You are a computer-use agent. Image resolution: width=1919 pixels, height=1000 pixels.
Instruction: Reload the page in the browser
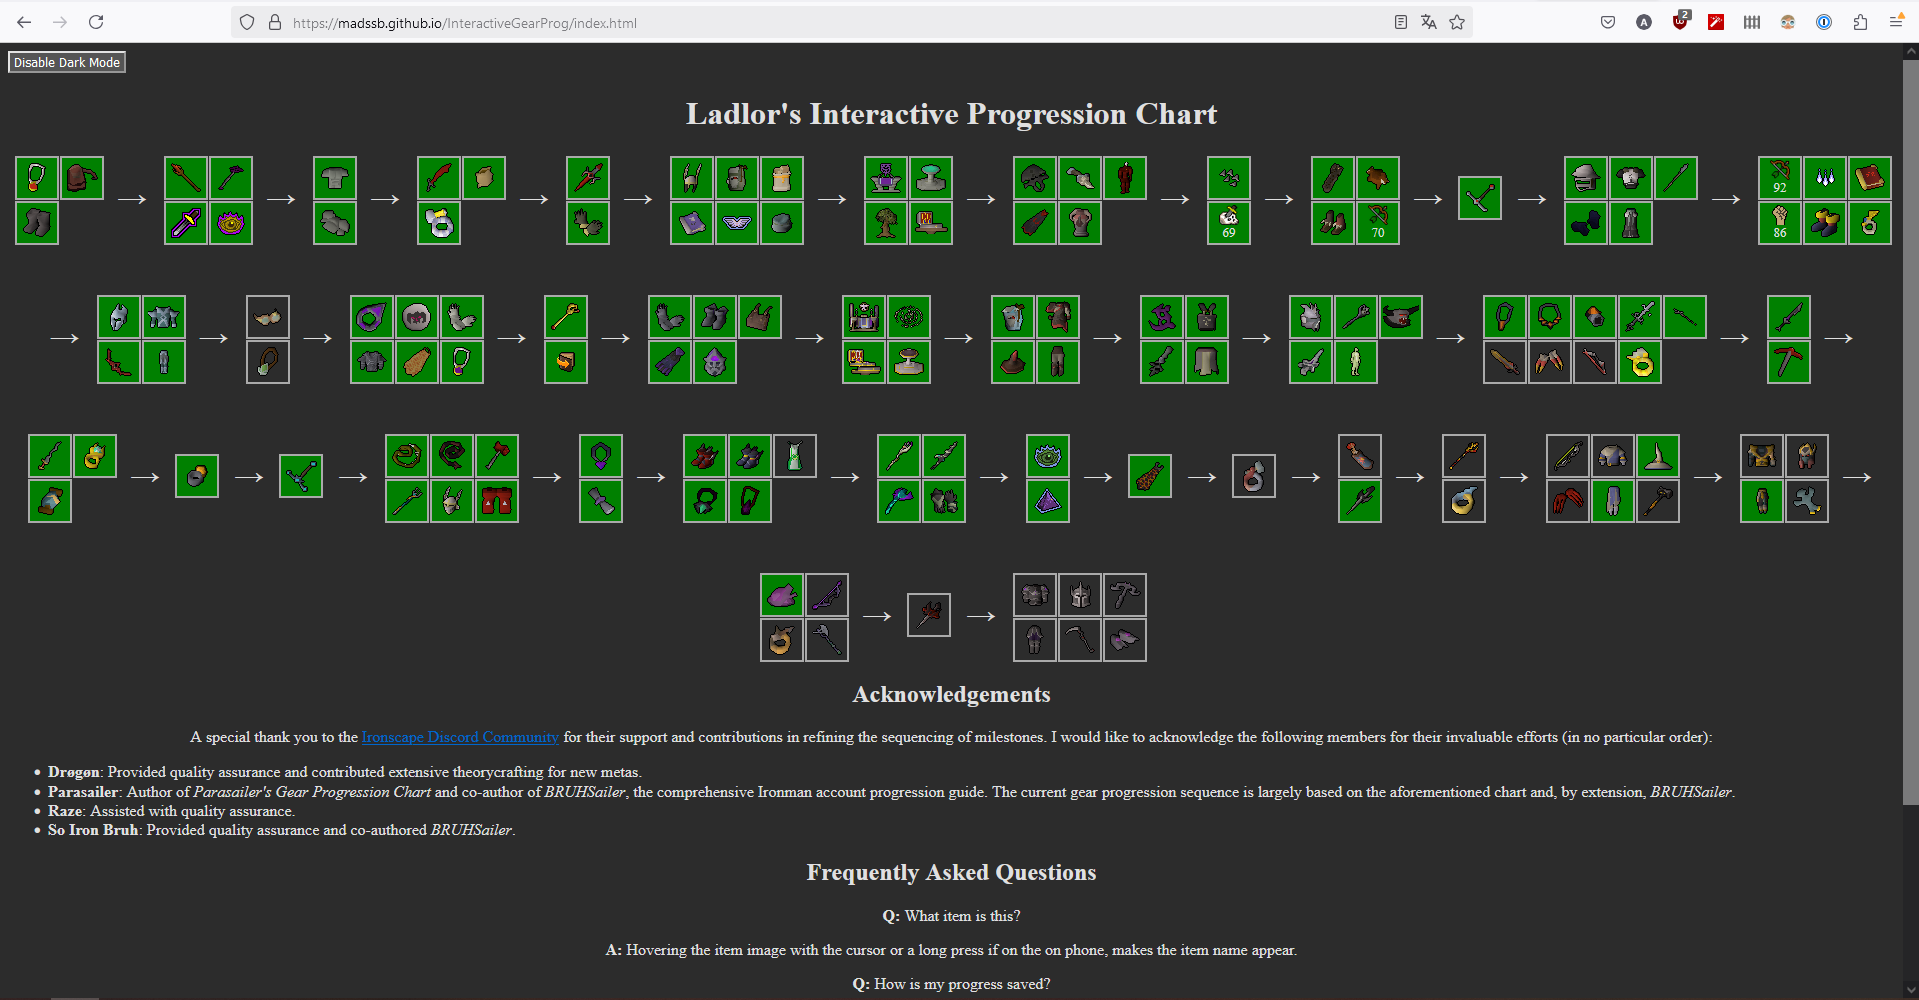[96, 22]
